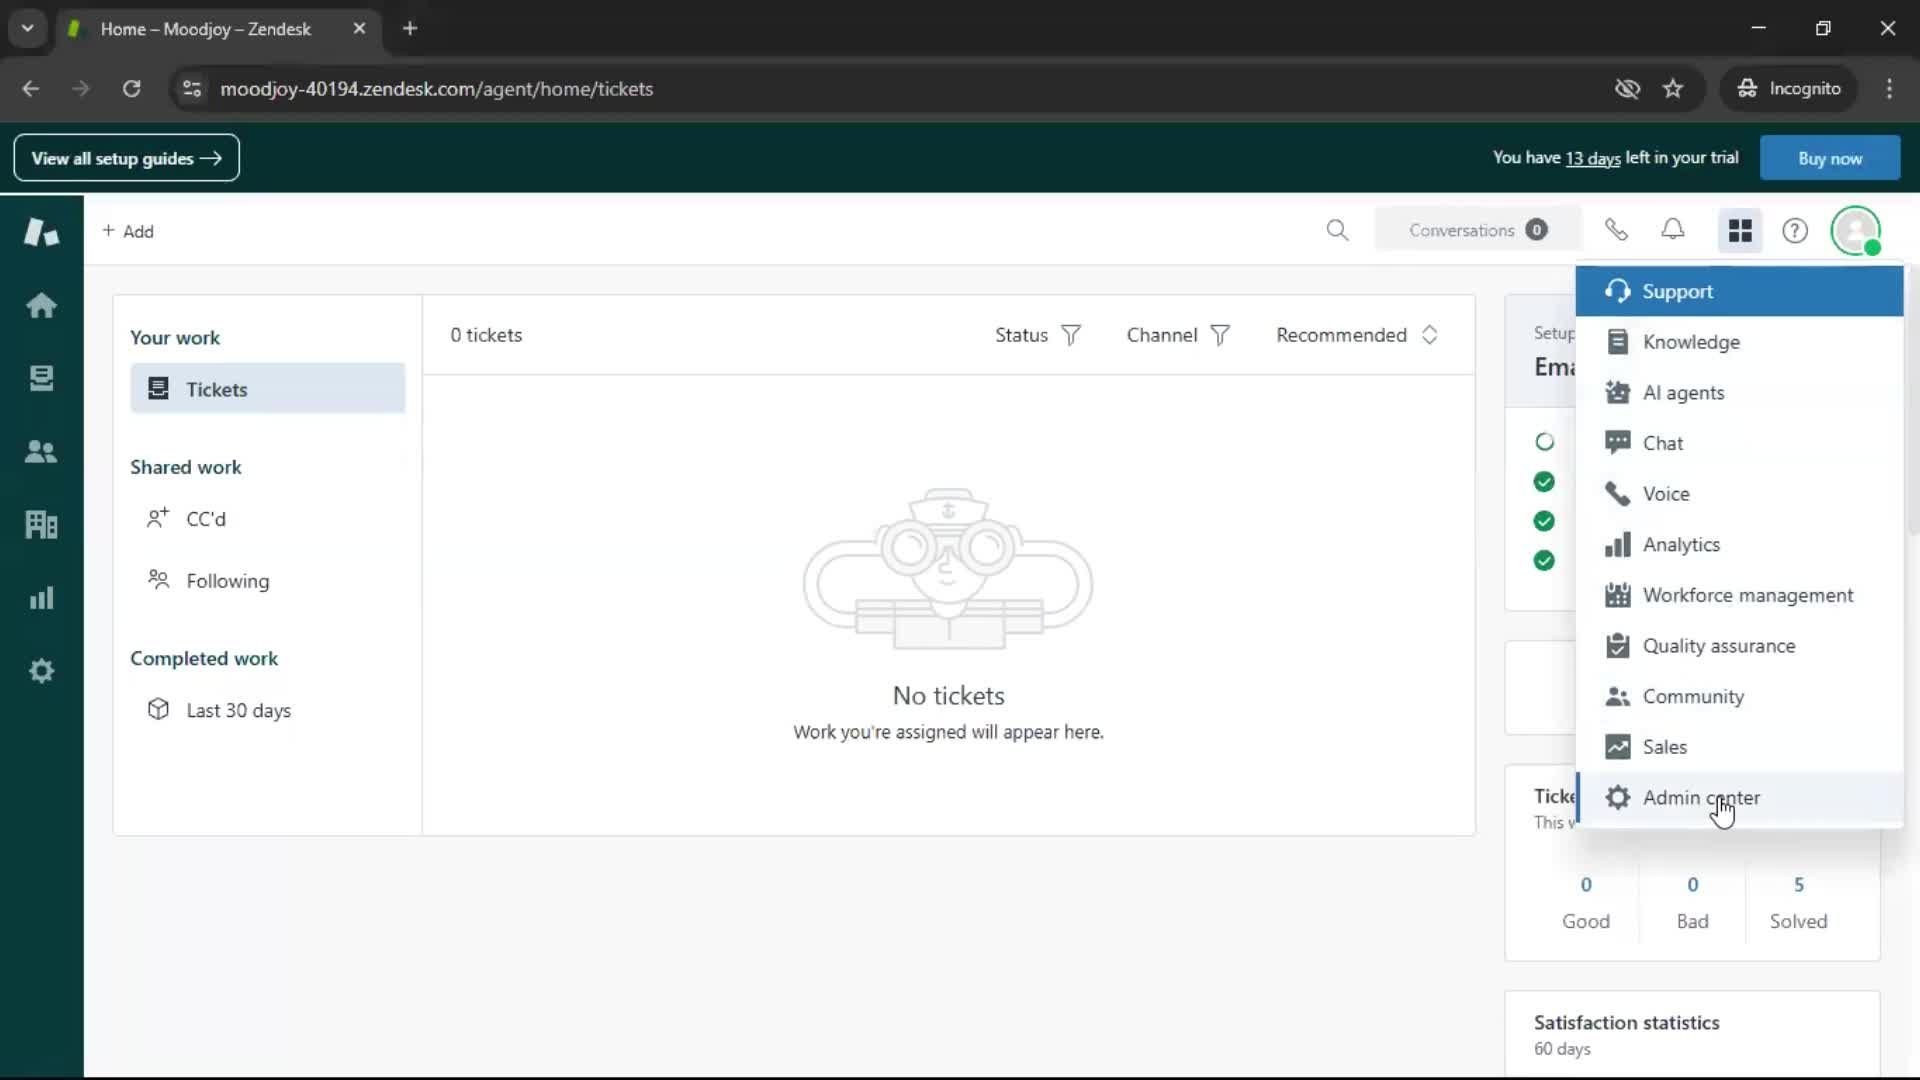Select Following under Shared work
This screenshot has width=1920, height=1080.
tap(267, 581)
